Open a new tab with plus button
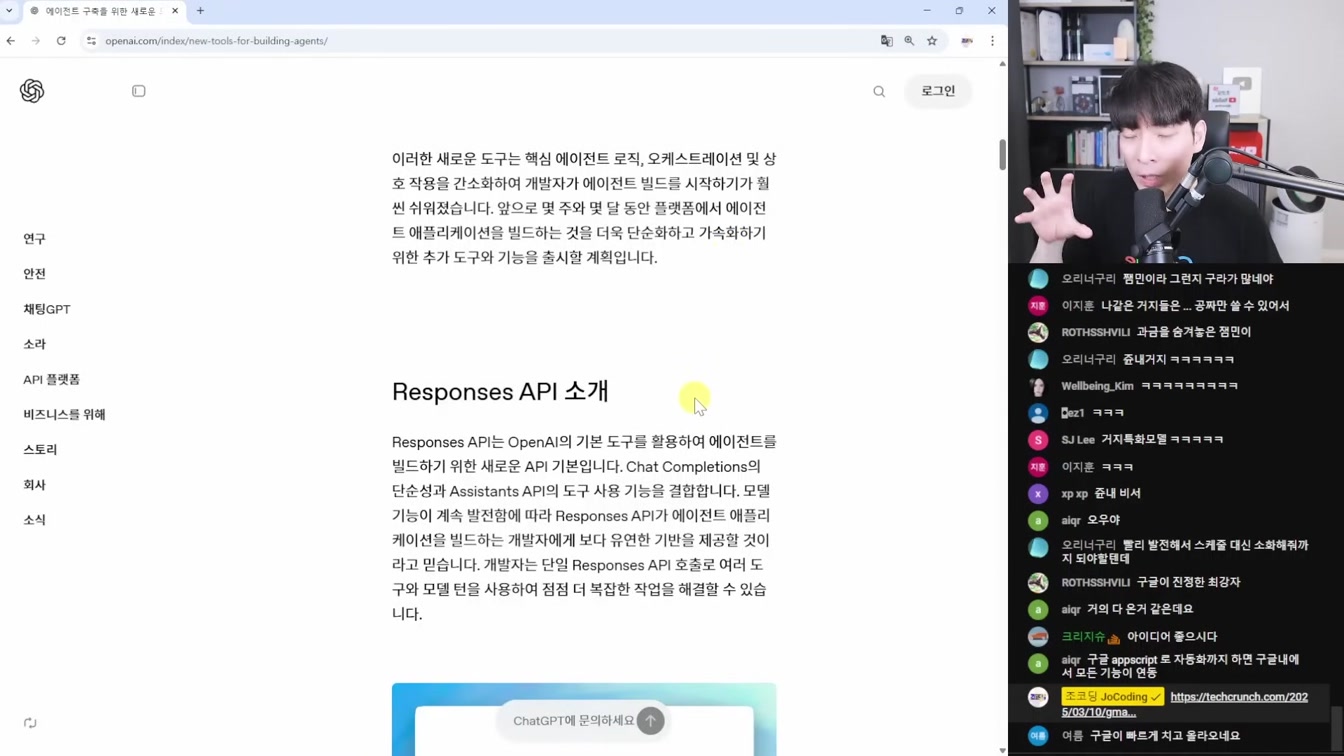 [200, 11]
